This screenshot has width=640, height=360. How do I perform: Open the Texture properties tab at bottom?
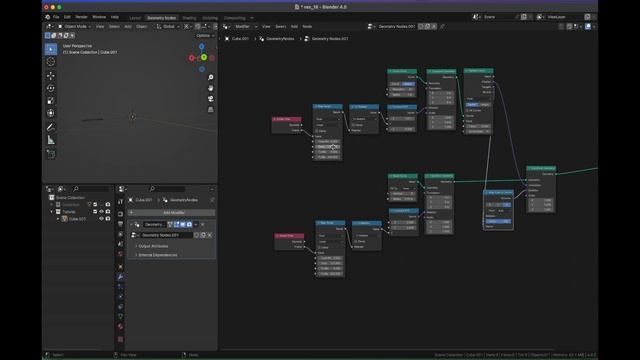click(x=120, y=339)
